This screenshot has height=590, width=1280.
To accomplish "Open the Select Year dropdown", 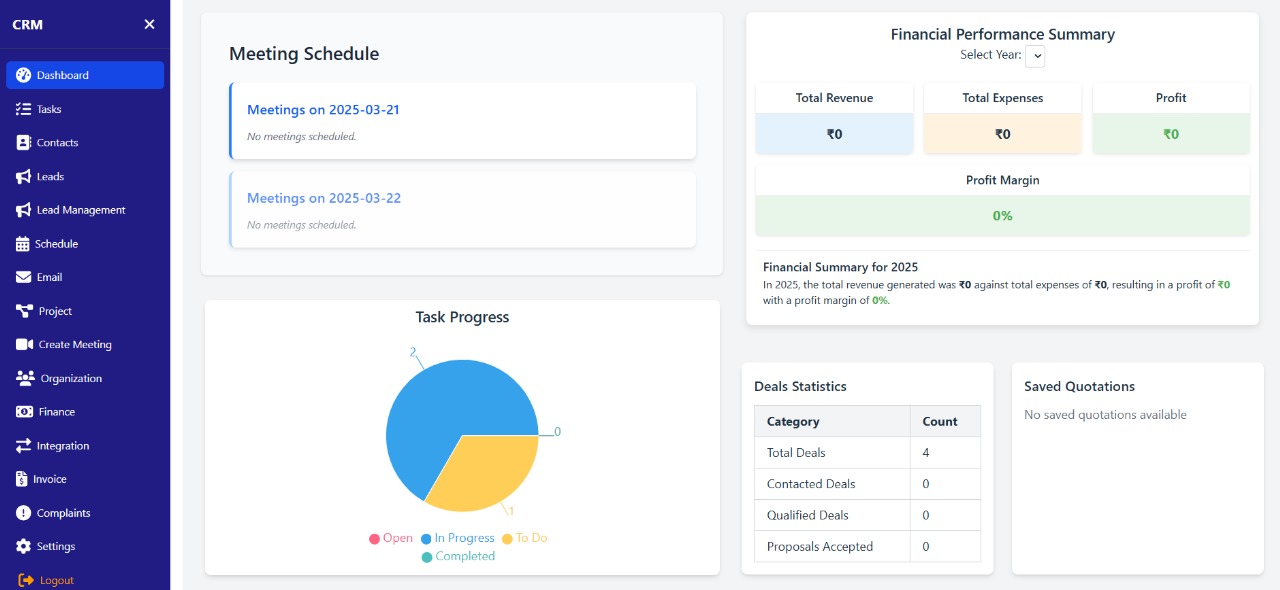I will point(1035,56).
